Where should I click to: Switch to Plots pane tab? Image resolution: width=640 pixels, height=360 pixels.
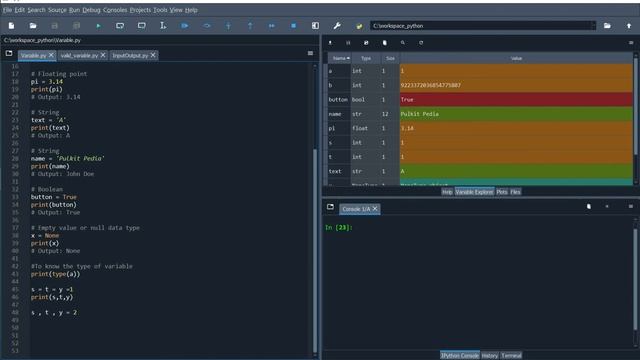[x=502, y=192]
